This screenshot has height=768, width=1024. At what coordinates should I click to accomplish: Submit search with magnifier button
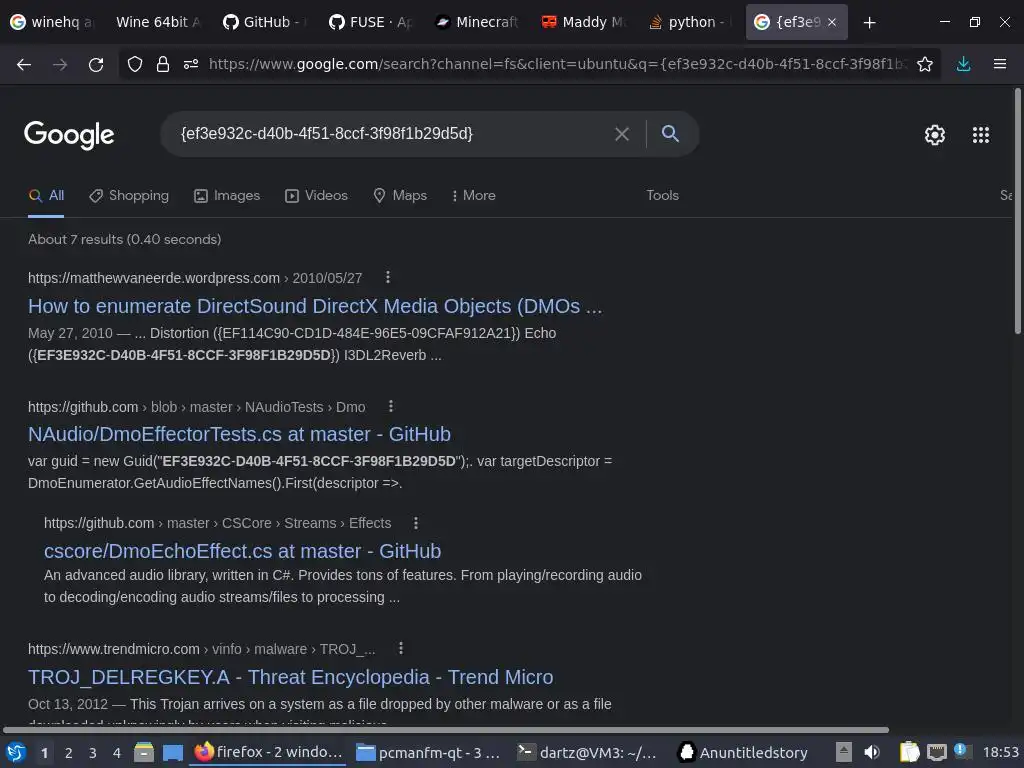click(x=670, y=134)
